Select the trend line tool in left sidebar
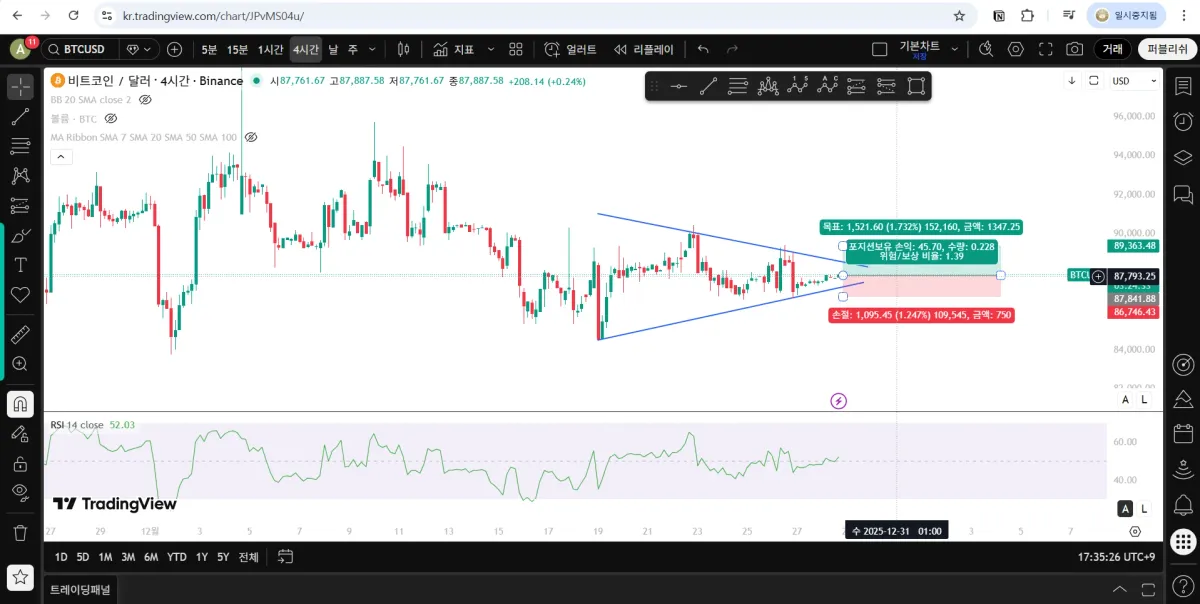This screenshot has height=604, width=1200. coord(20,117)
